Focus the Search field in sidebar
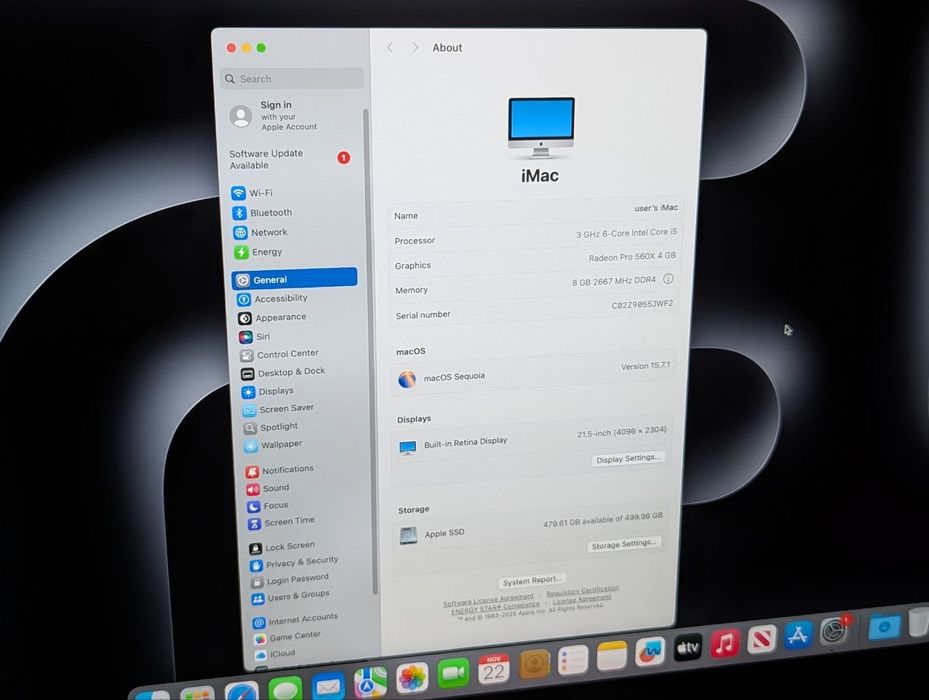The height and width of the screenshot is (700, 929). (x=292, y=79)
